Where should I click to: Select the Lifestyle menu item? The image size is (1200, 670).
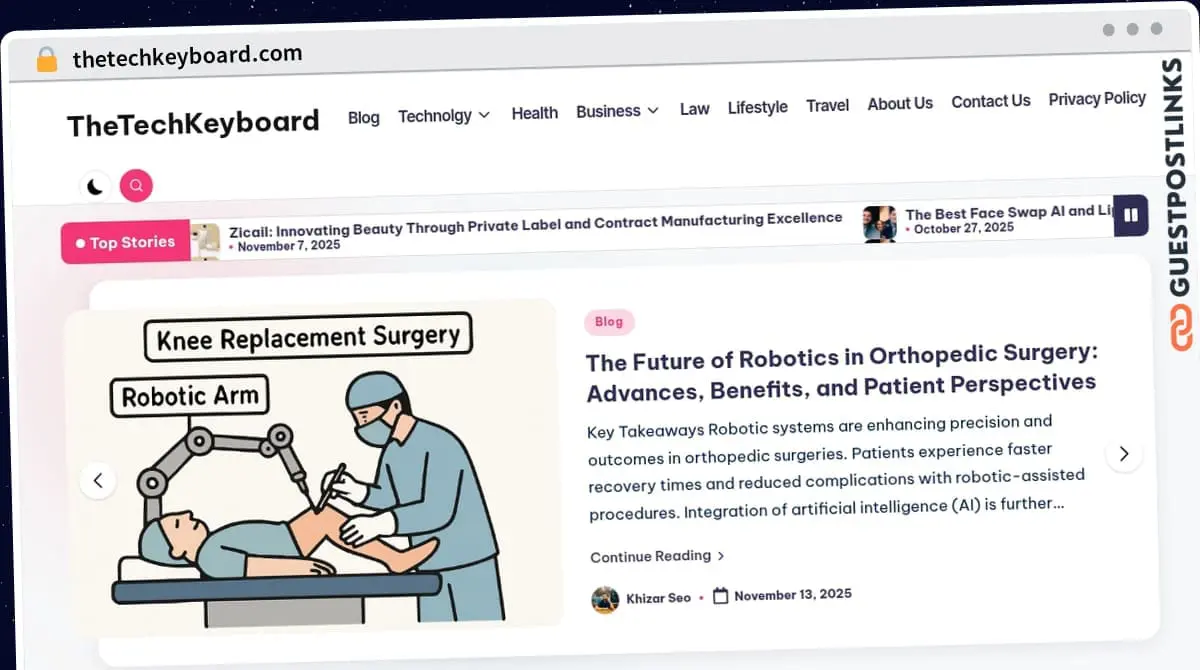[757, 107]
